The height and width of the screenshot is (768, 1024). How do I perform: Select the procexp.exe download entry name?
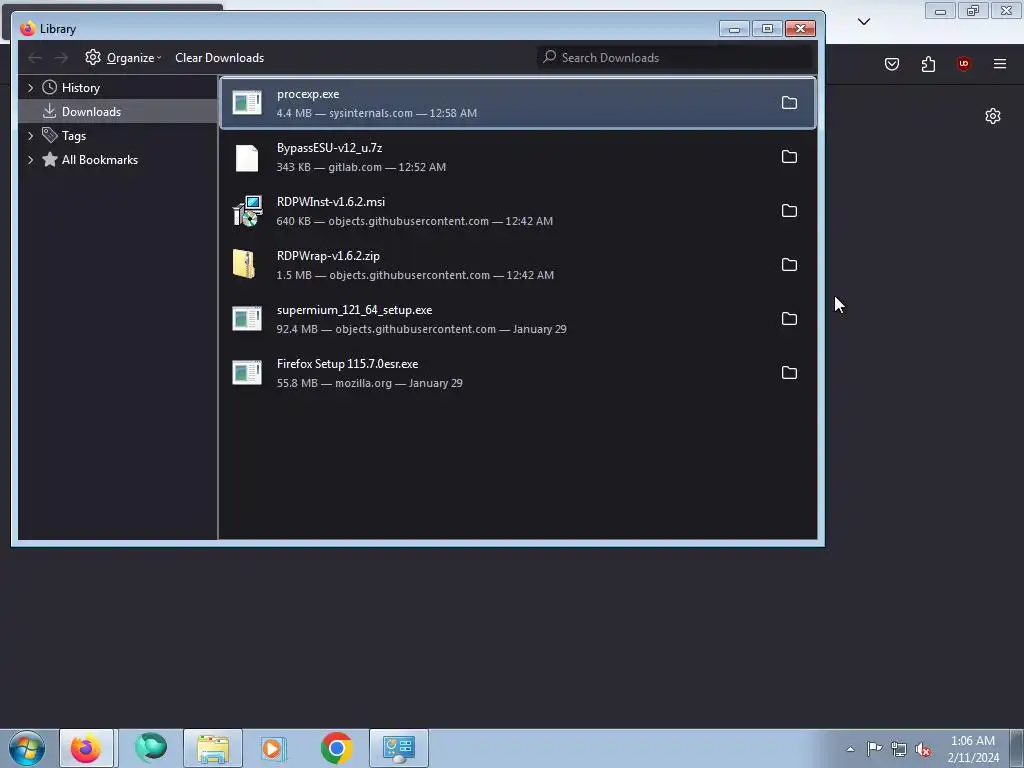[x=308, y=94]
